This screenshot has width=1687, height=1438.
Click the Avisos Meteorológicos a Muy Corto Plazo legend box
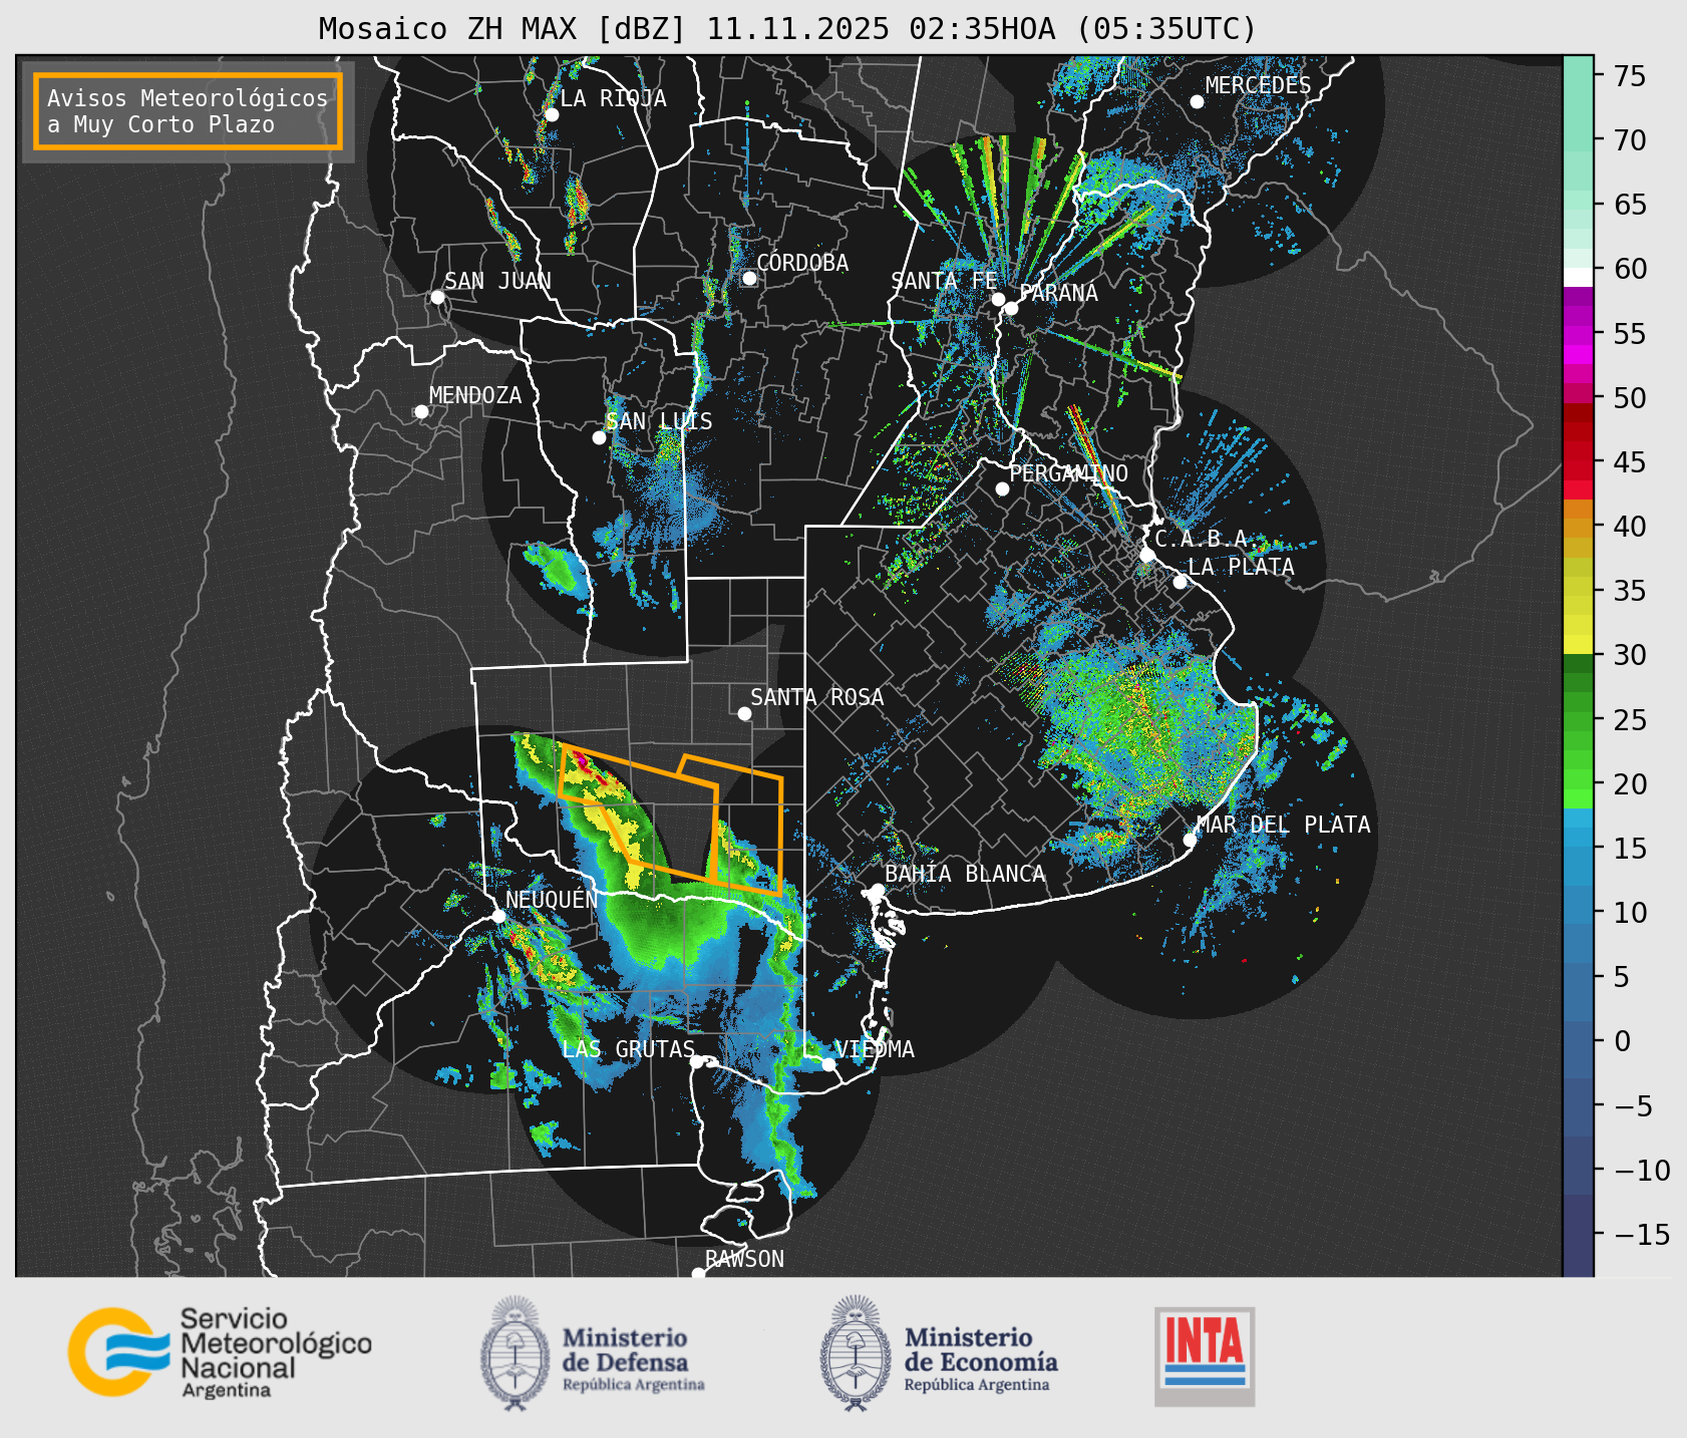coord(188,111)
